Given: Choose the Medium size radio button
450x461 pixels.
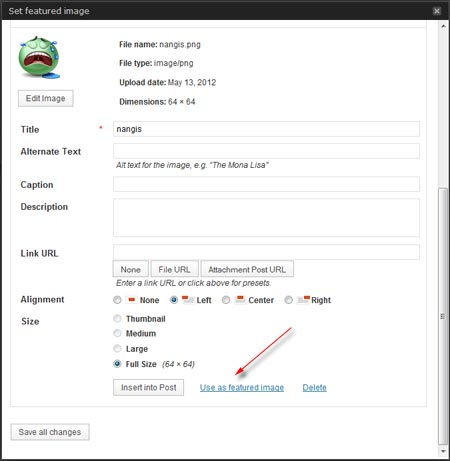Looking at the screenshot, I should 117,333.
